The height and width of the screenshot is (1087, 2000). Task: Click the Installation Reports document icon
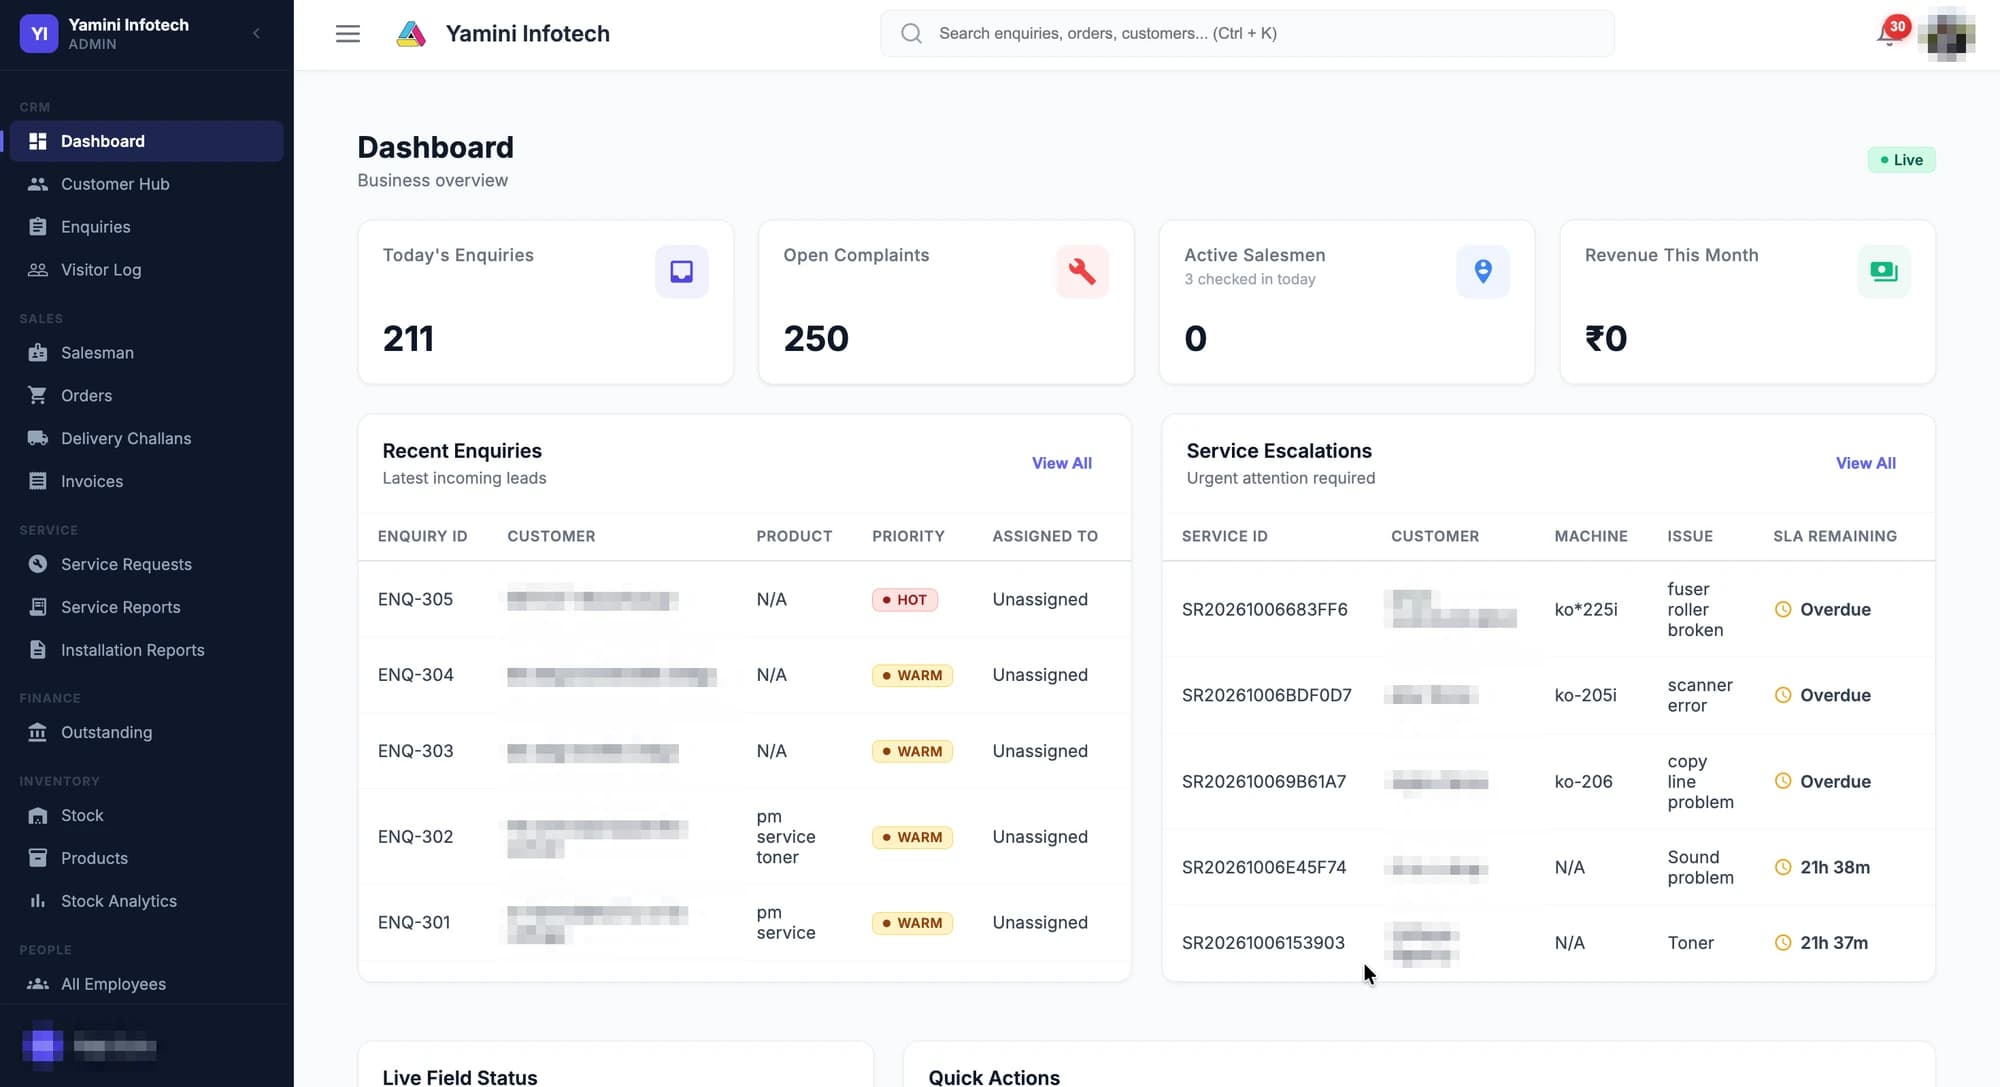(x=38, y=650)
